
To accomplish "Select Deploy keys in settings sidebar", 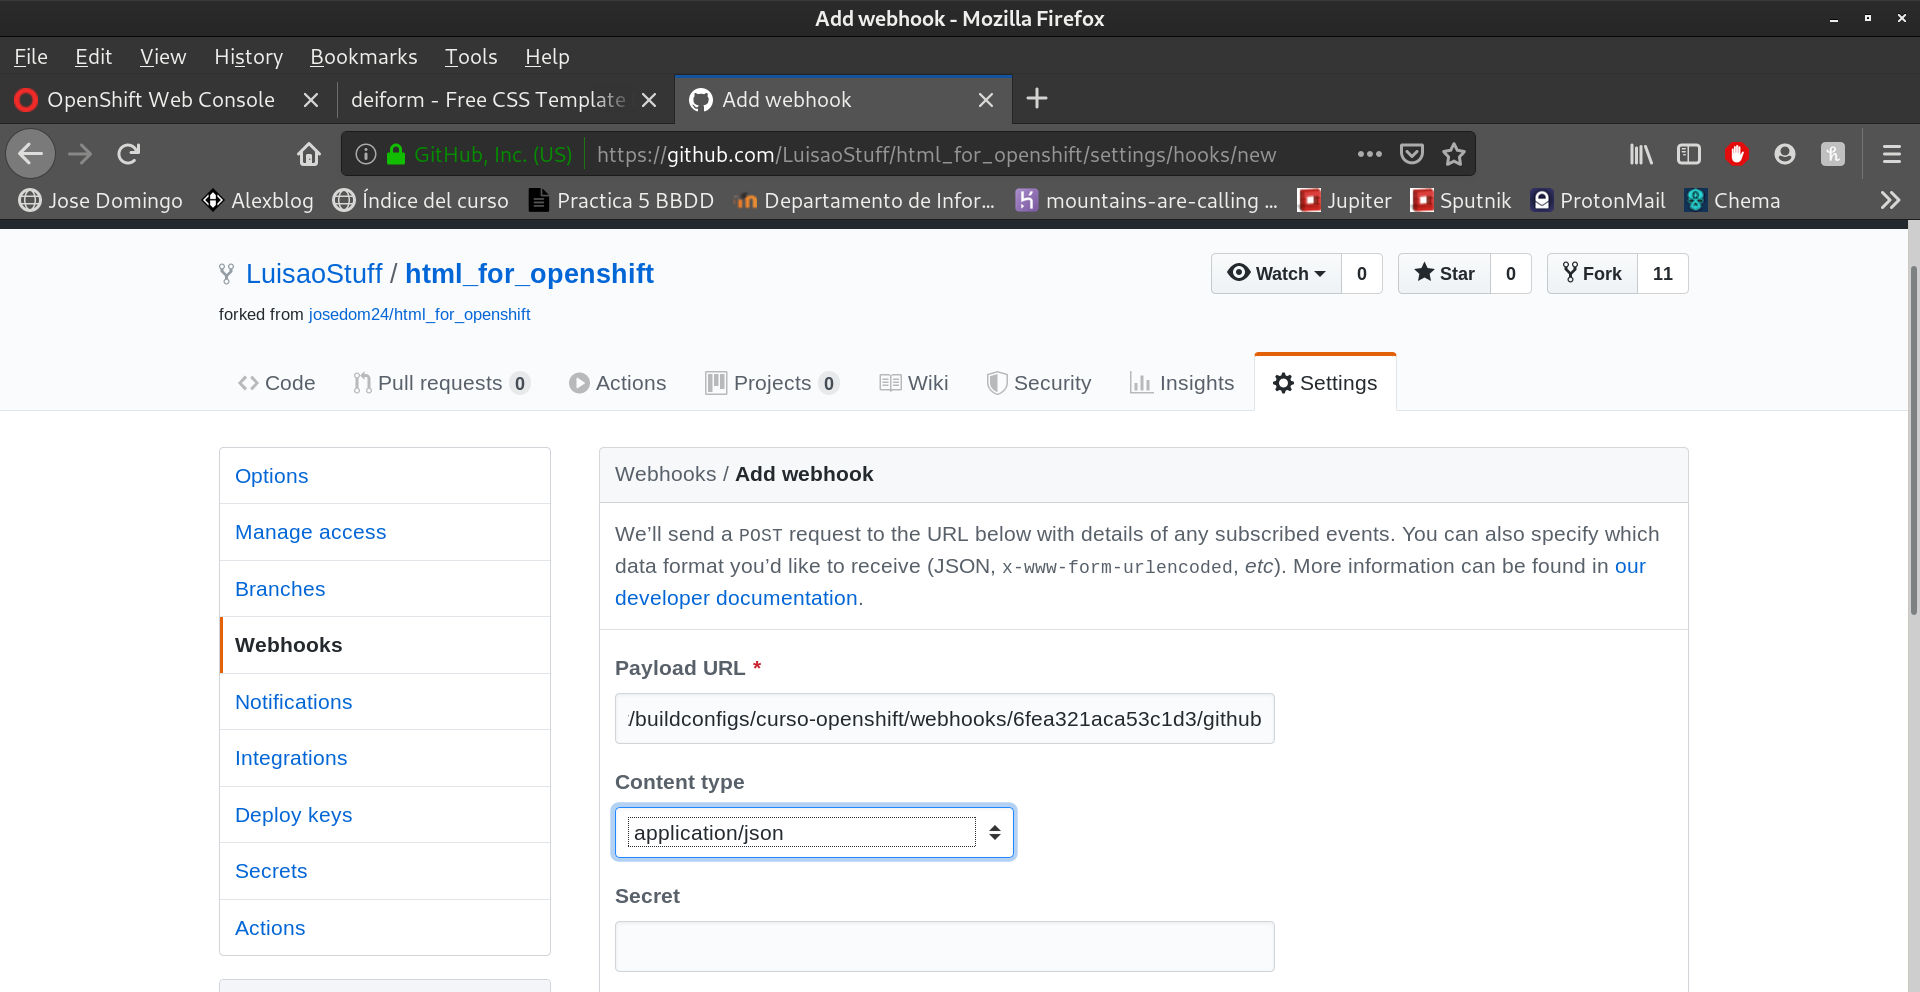I will tap(293, 815).
